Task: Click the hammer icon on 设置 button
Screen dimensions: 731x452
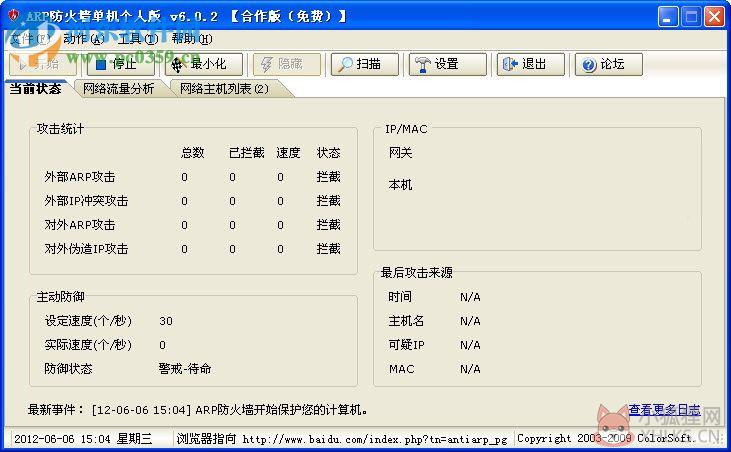Action: pyautogui.click(x=423, y=64)
